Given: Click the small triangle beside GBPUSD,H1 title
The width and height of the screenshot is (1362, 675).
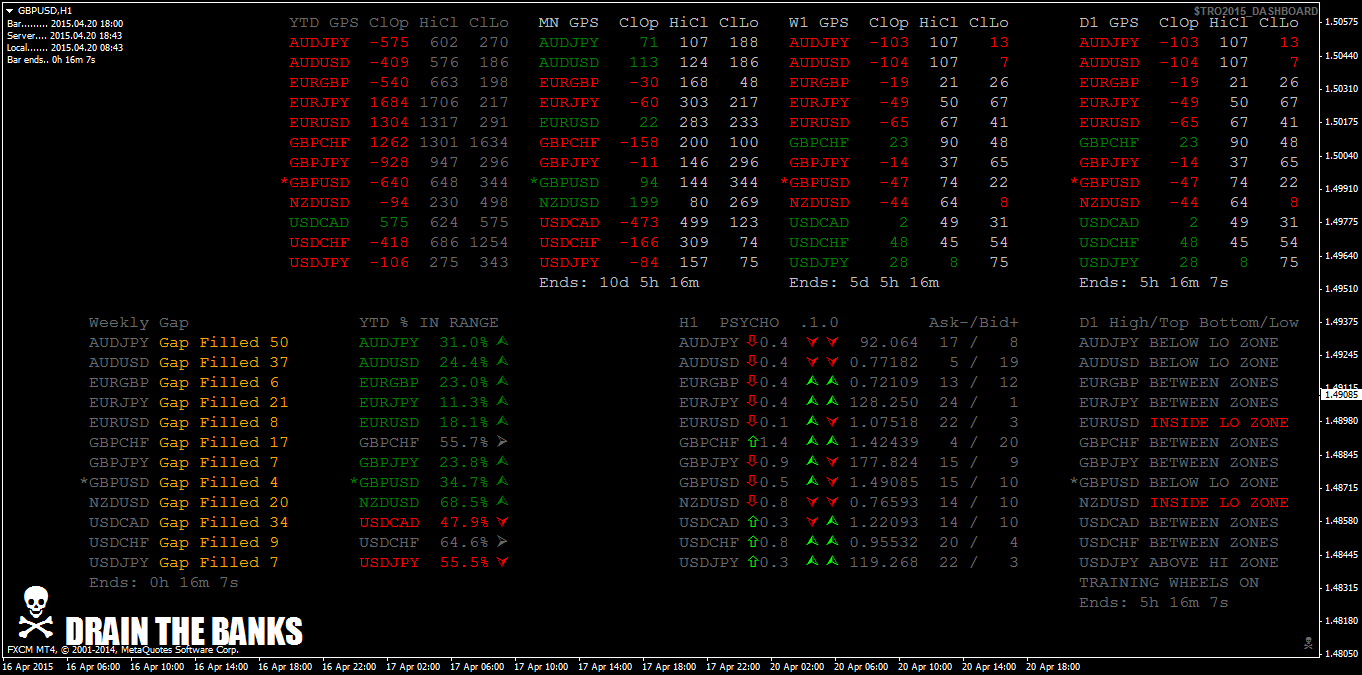Looking at the screenshot, I should (10, 10).
